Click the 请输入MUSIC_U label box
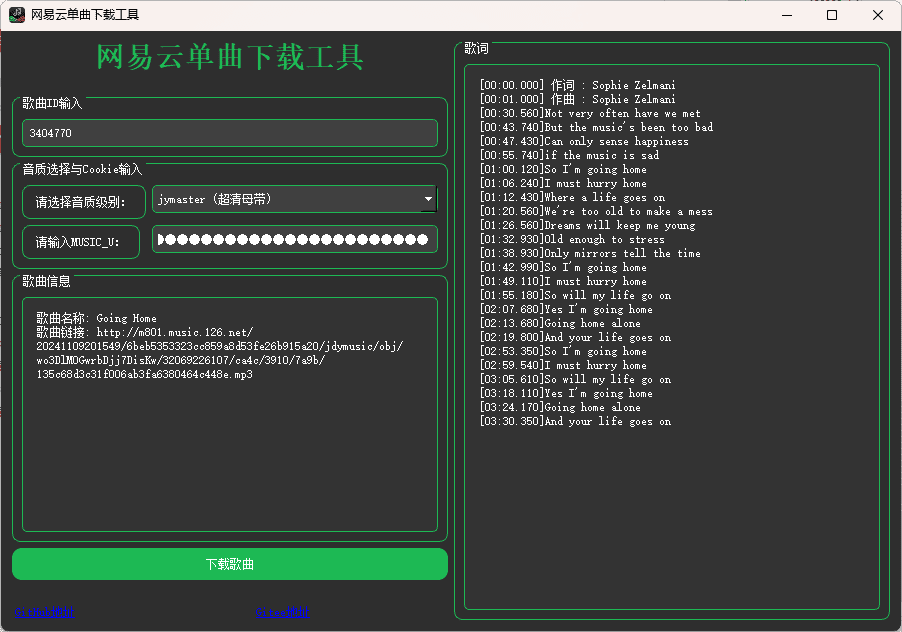Viewport: 902px width, 632px height. click(x=80, y=242)
